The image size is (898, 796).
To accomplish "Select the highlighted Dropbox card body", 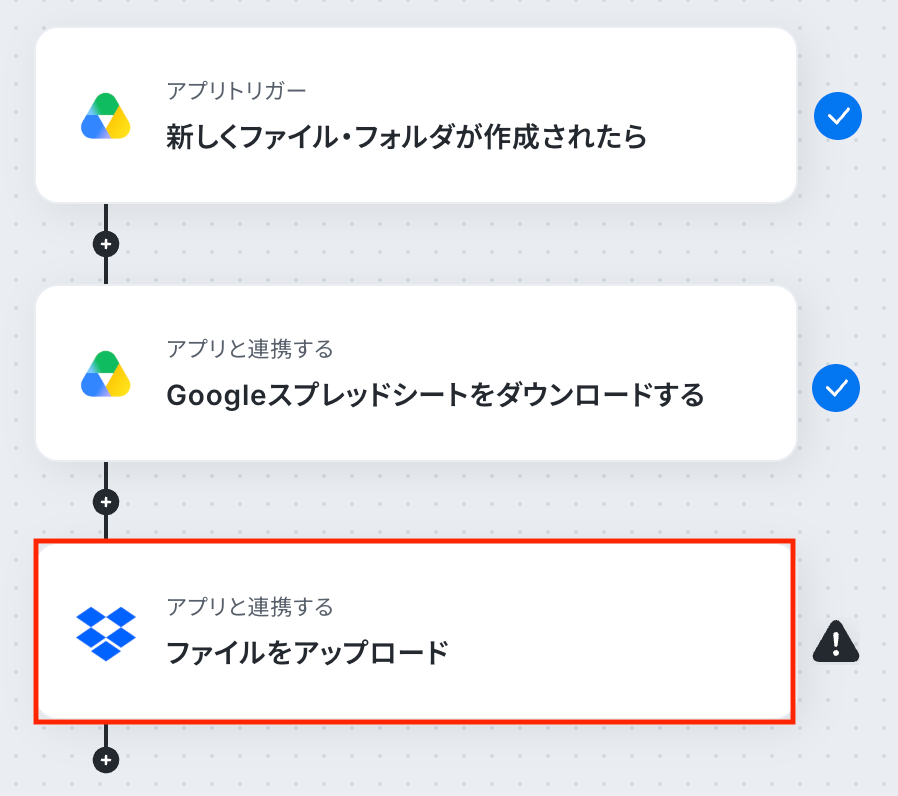I will tap(415, 631).
